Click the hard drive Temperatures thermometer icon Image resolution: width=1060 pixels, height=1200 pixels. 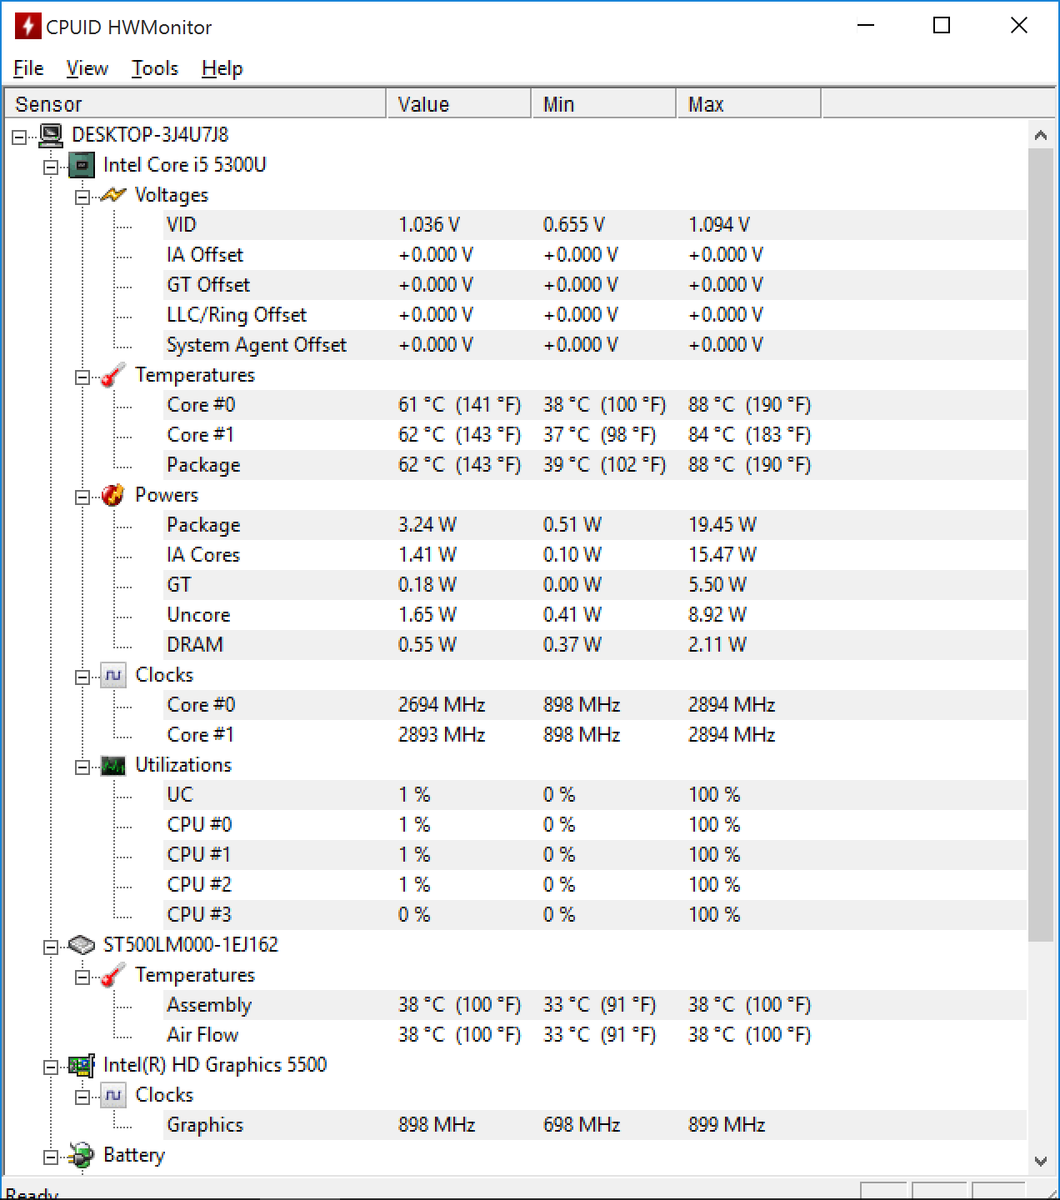click(113, 975)
